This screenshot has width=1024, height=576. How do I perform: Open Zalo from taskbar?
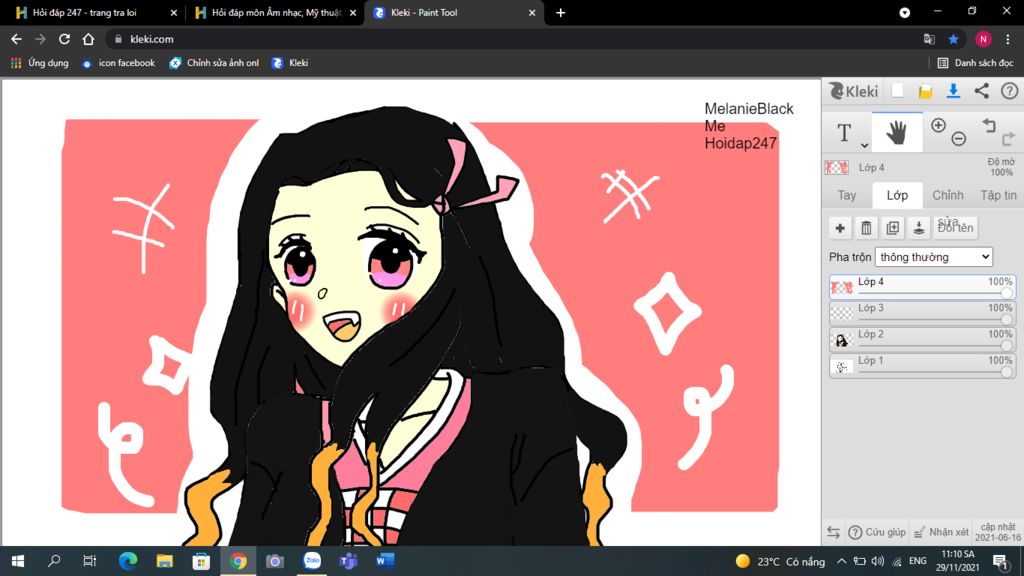pos(312,561)
